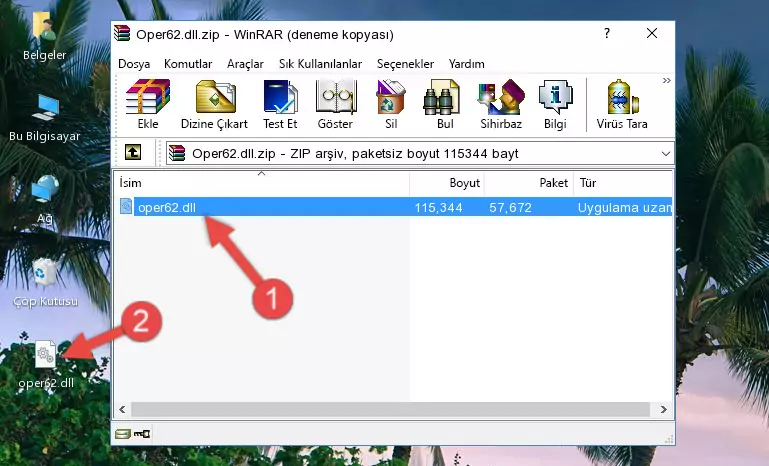Open the Bul (Find) binoculars tool

445,104
